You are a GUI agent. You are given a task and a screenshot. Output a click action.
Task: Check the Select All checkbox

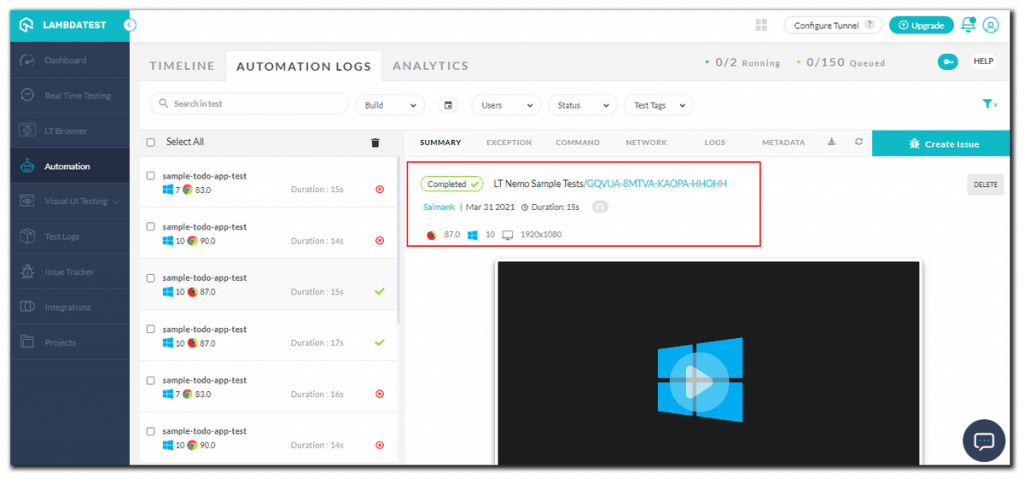151,142
